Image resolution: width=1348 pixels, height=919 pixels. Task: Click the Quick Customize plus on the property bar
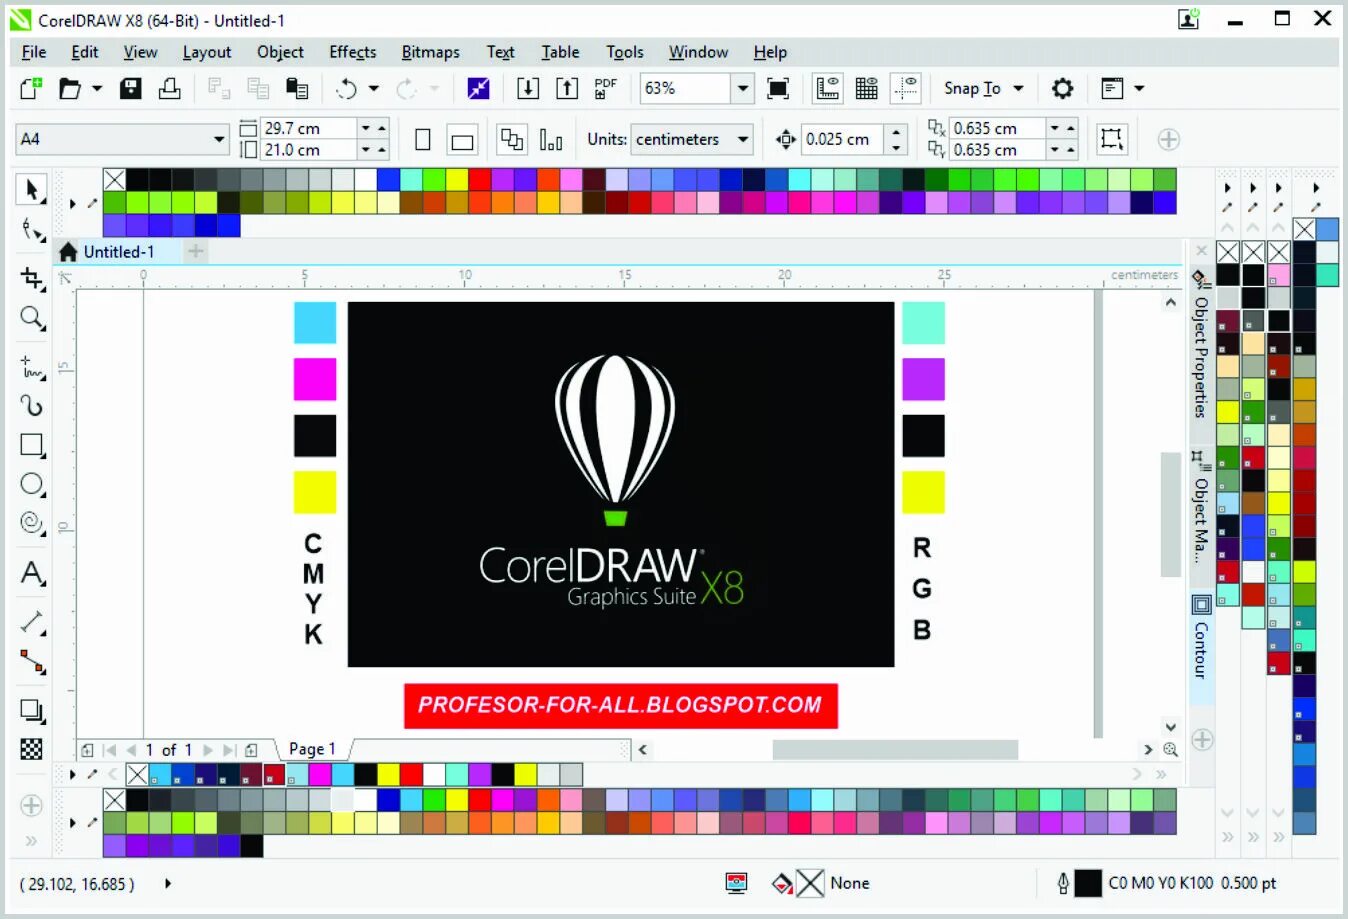[1168, 139]
